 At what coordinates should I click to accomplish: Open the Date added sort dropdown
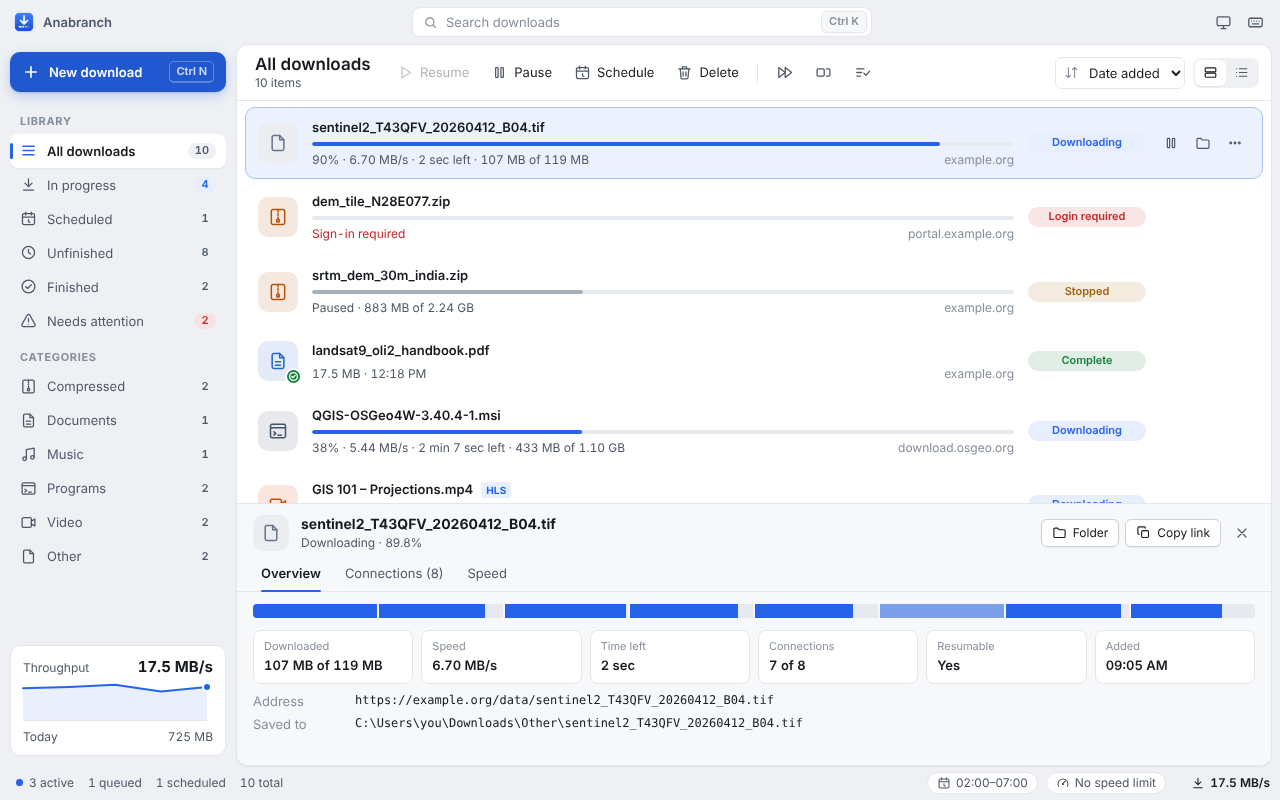pyautogui.click(x=1120, y=73)
